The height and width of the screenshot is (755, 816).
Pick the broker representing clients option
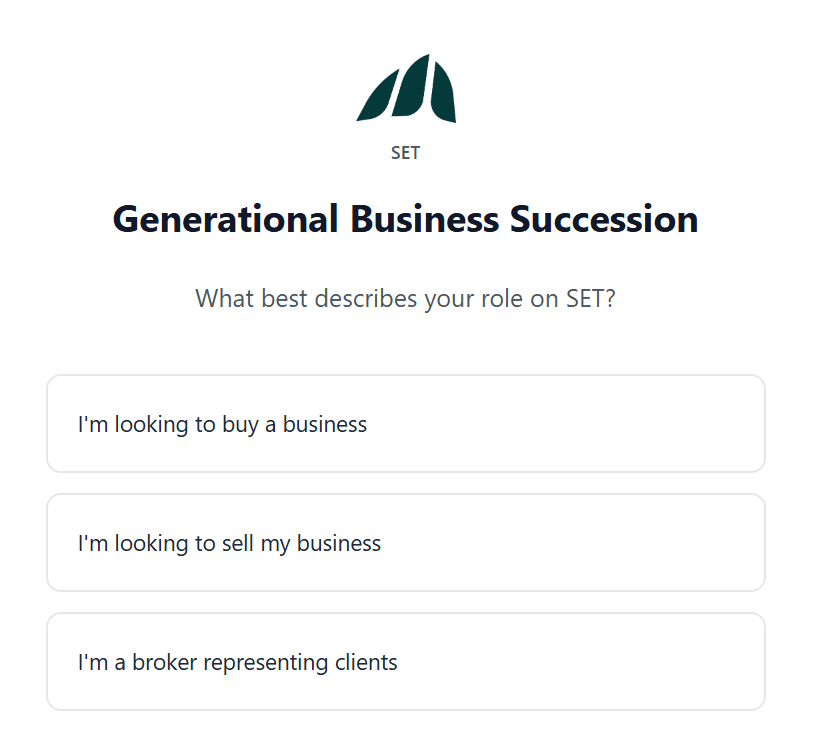406,662
